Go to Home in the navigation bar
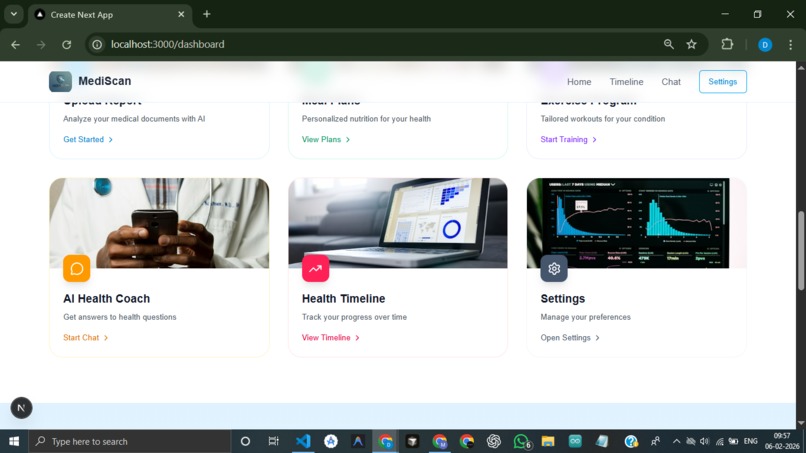 [x=579, y=82]
